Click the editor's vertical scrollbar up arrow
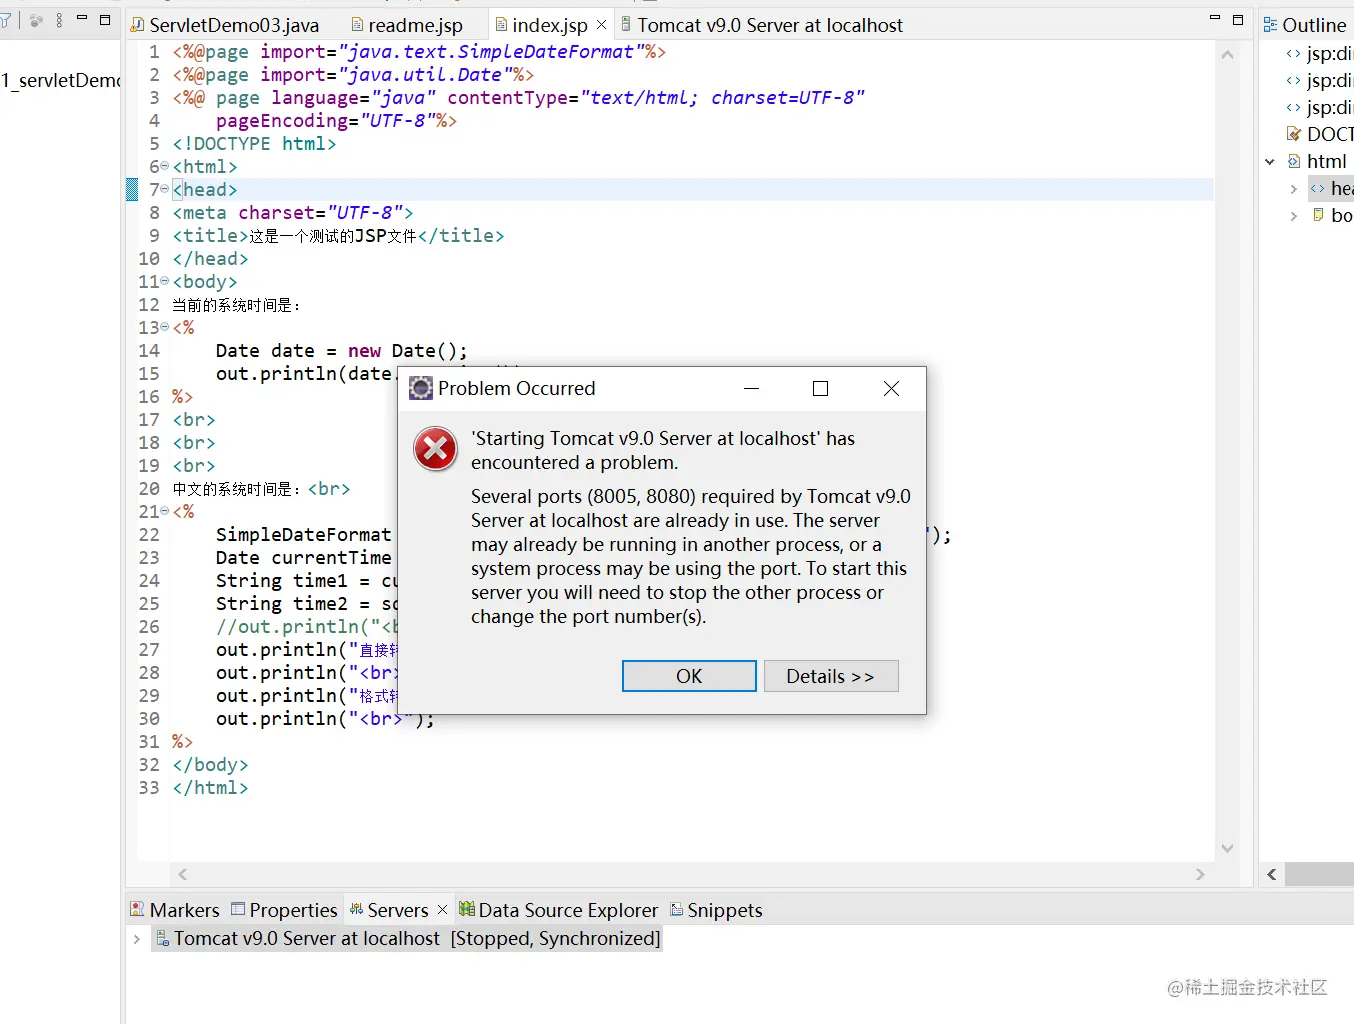Screen dimensions: 1354x1024 [1228, 55]
